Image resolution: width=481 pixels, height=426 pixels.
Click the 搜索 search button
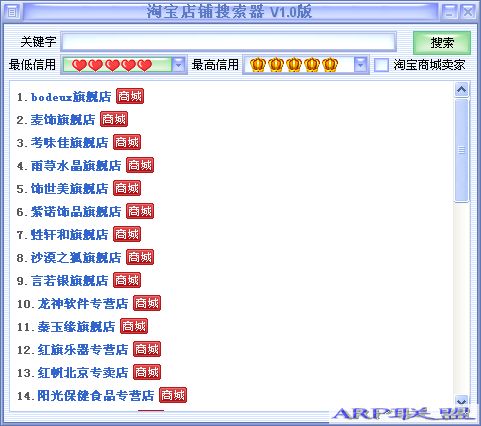(442, 42)
